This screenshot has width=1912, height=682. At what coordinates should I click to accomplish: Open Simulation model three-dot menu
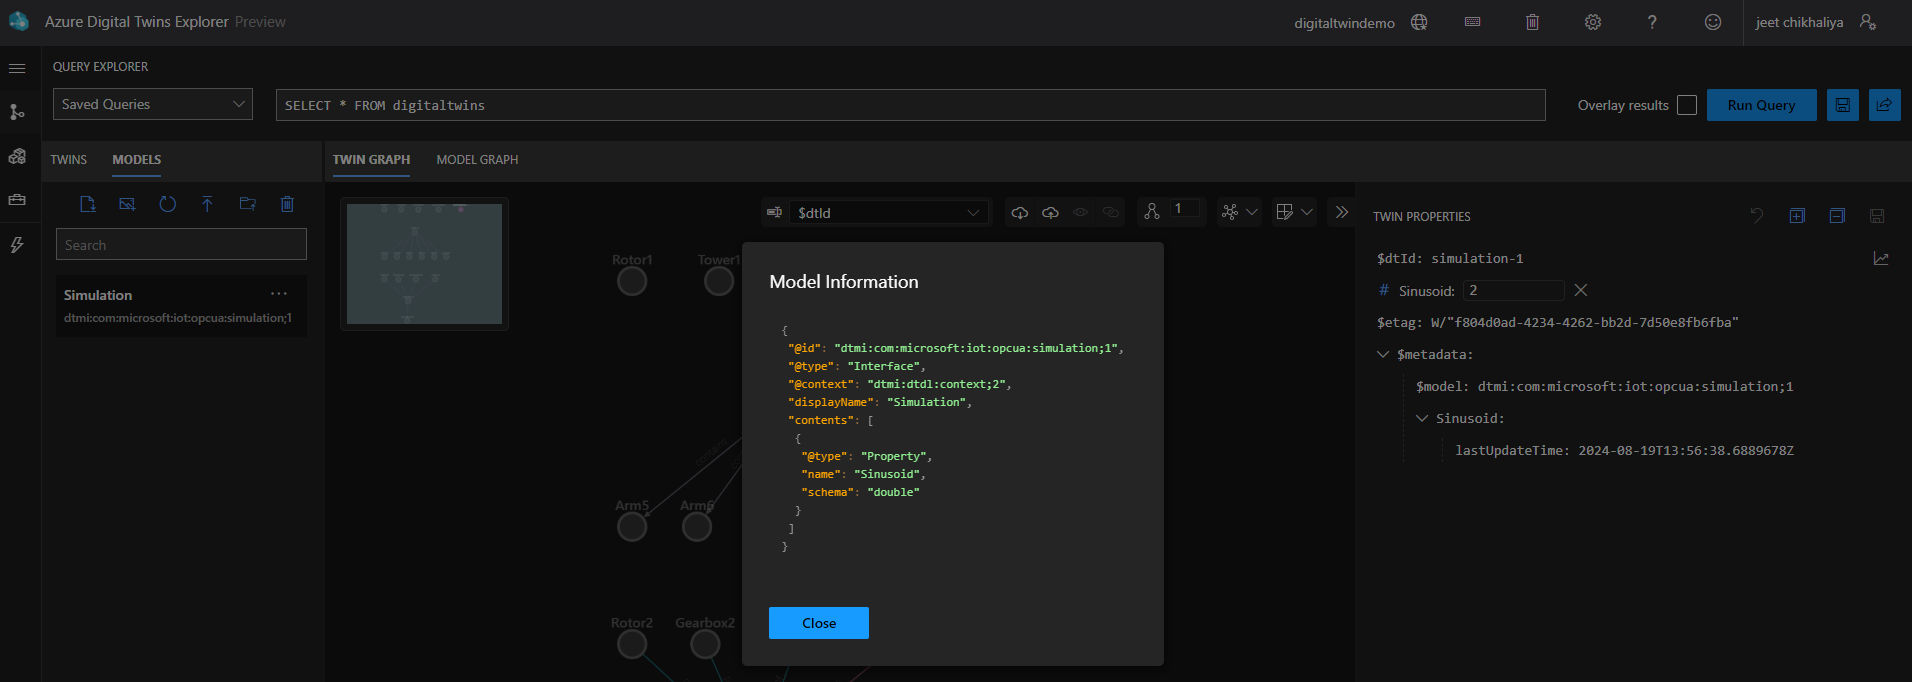[x=279, y=294]
